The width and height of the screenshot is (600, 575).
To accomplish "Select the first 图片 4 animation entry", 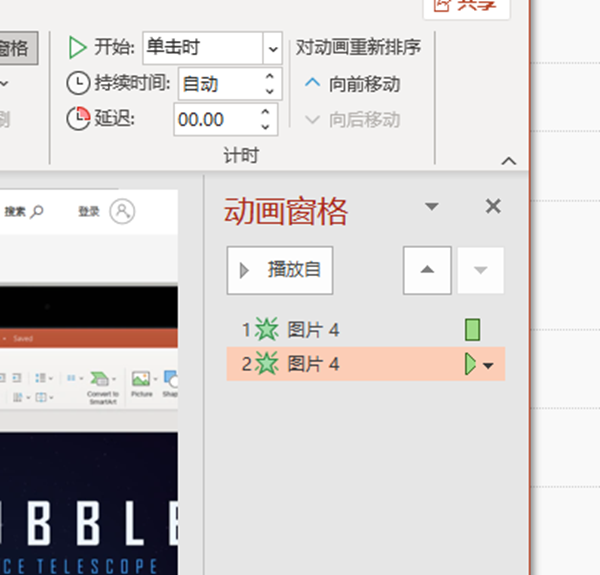I will tap(313, 329).
